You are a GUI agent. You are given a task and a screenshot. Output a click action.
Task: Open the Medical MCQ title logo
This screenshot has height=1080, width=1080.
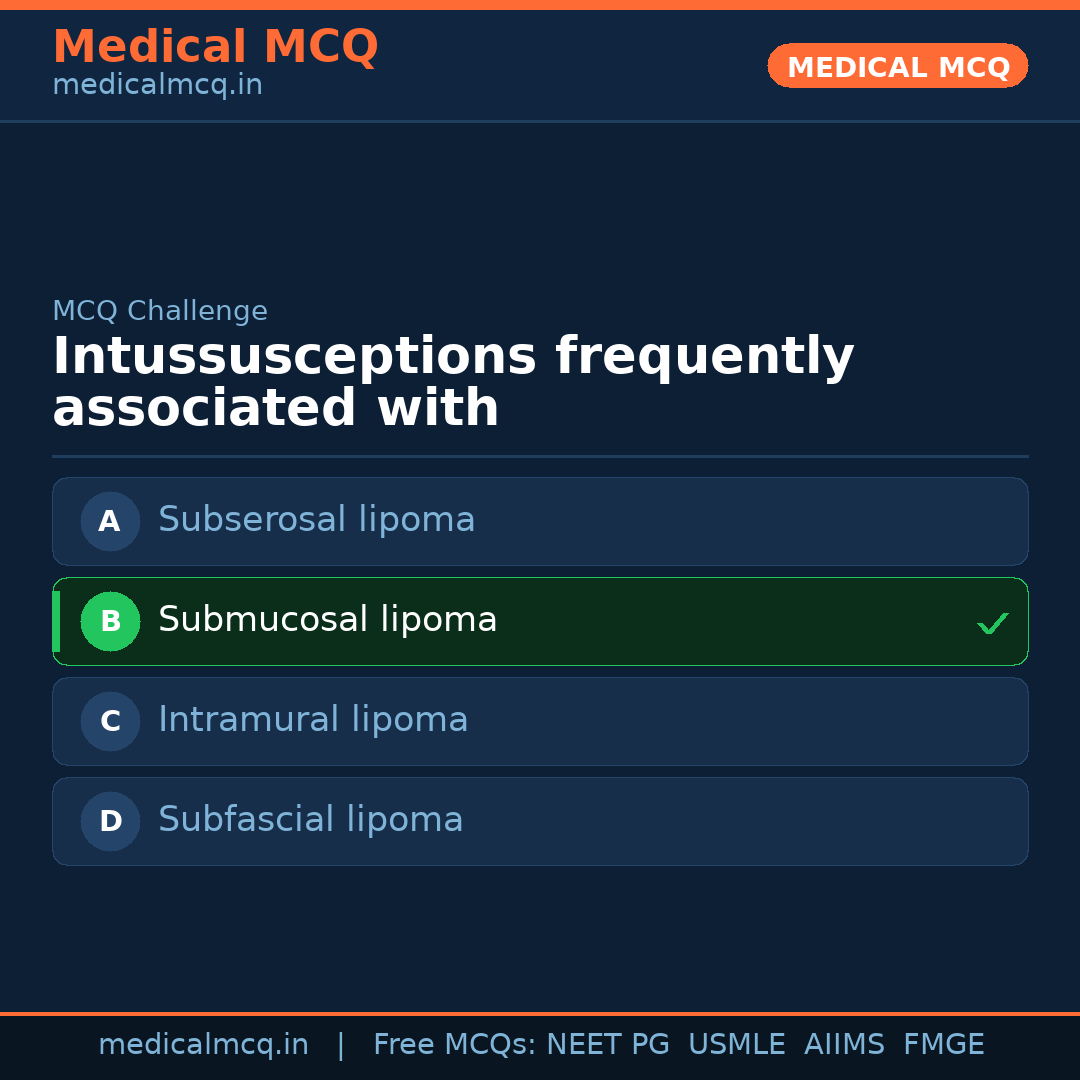[215, 47]
